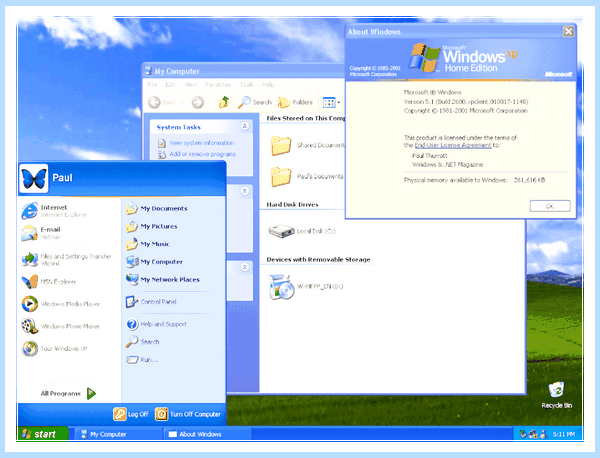
Task: Launch Windows Movie Maker
Action: 60,326
